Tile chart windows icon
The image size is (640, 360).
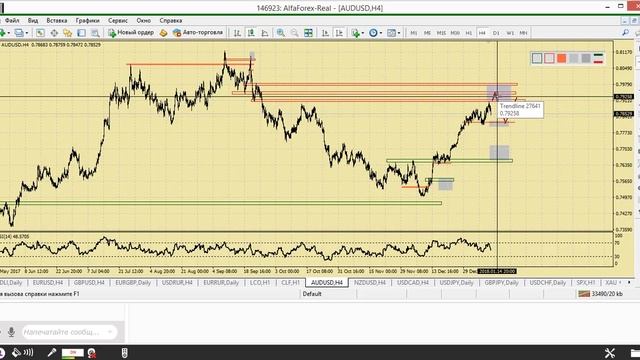[x=308, y=33]
